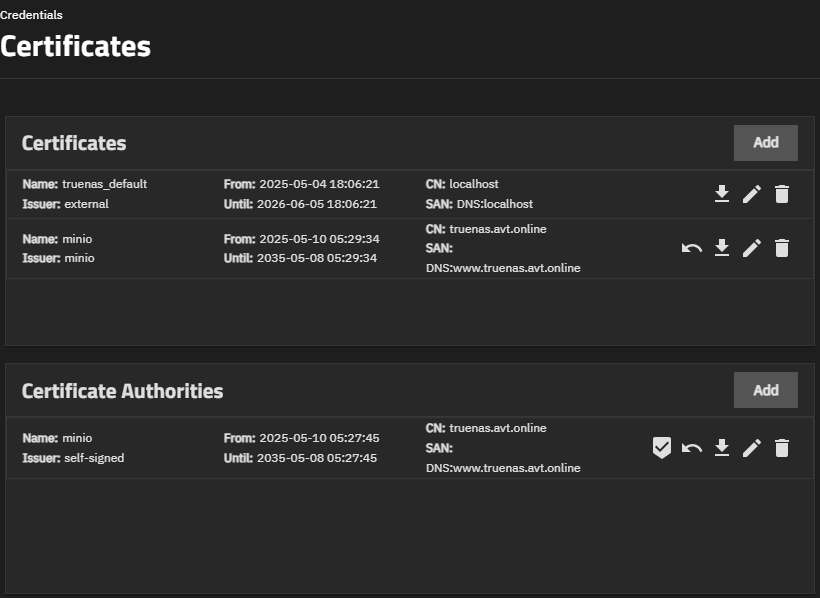Open the Credentials breadcrumb
The width and height of the screenshot is (820, 598).
pyautogui.click(x=31, y=15)
